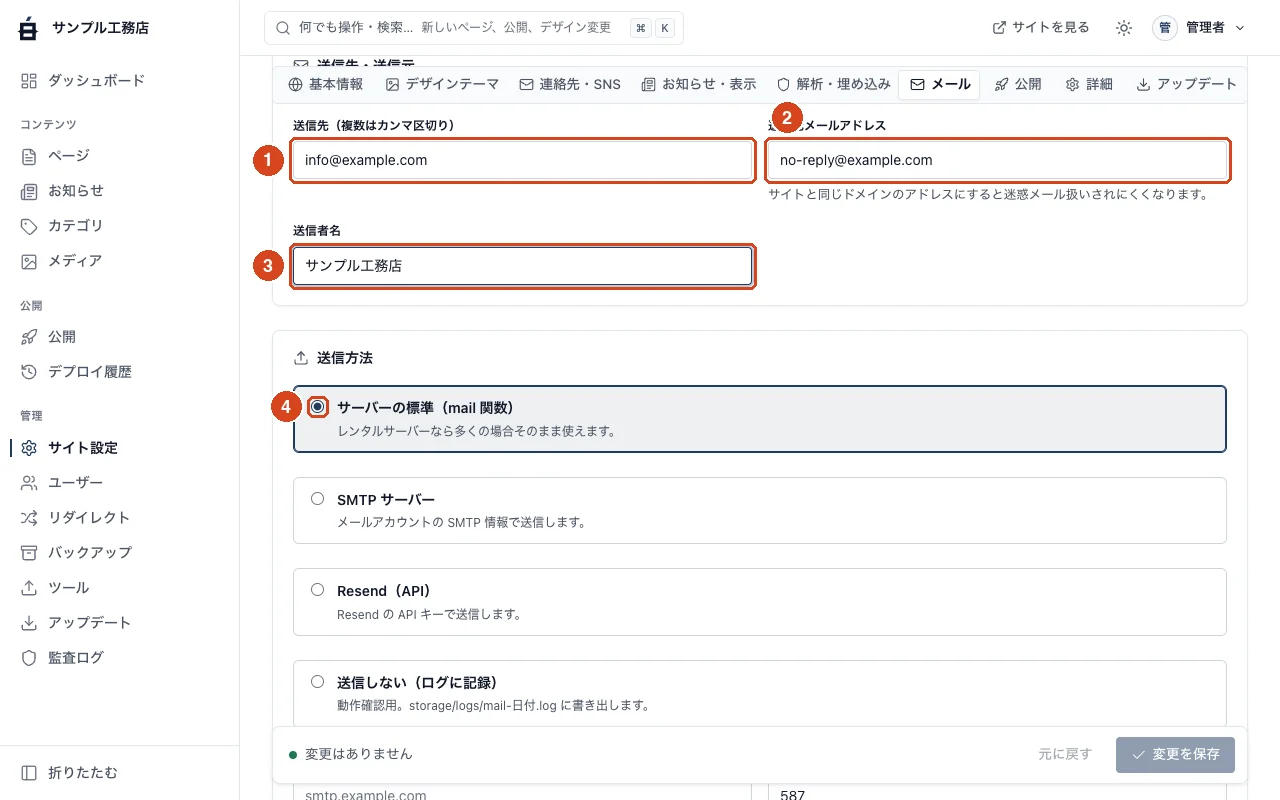The image size is (1280, 800).
Task: Switch to デザインテーマ tab
Action: [443, 84]
